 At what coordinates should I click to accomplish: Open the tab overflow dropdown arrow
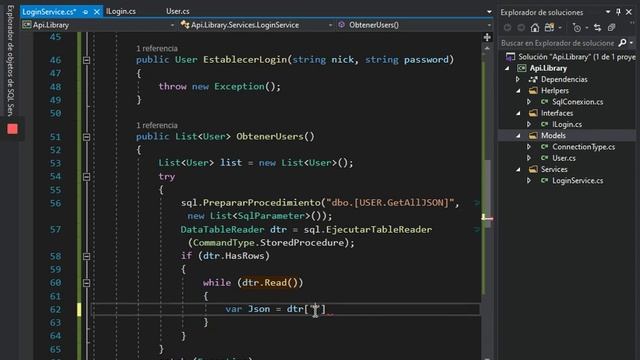coord(489,12)
